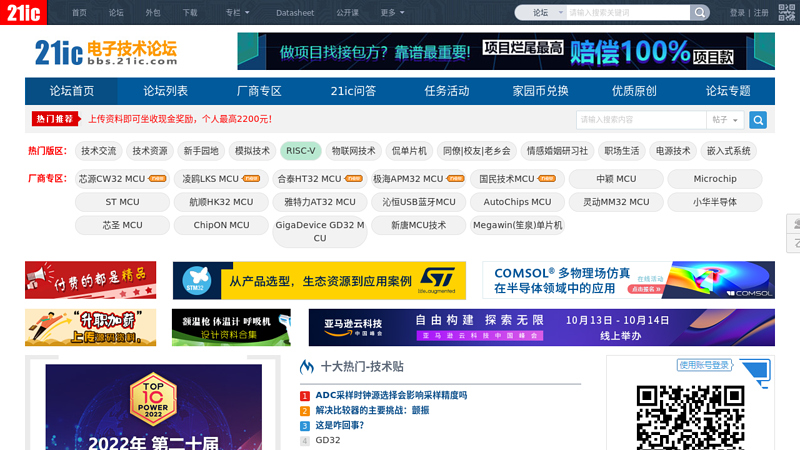Viewport: 800px width, 450px height.
Task: Click the STM32 butterfly banner icon
Action: tap(197, 281)
